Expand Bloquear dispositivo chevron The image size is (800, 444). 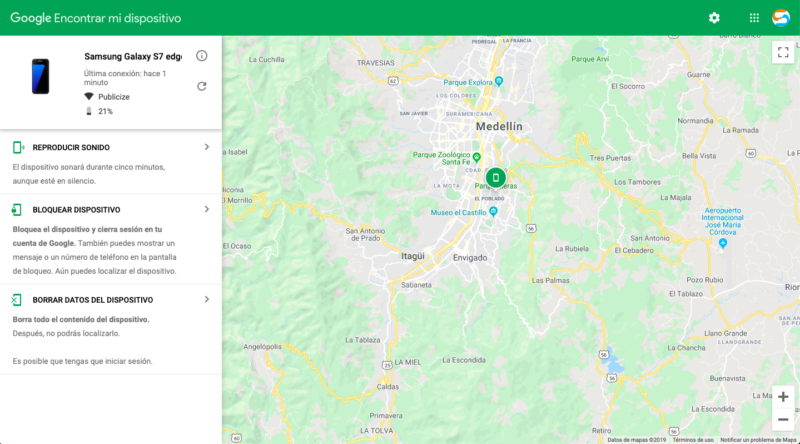click(x=207, y=209)
